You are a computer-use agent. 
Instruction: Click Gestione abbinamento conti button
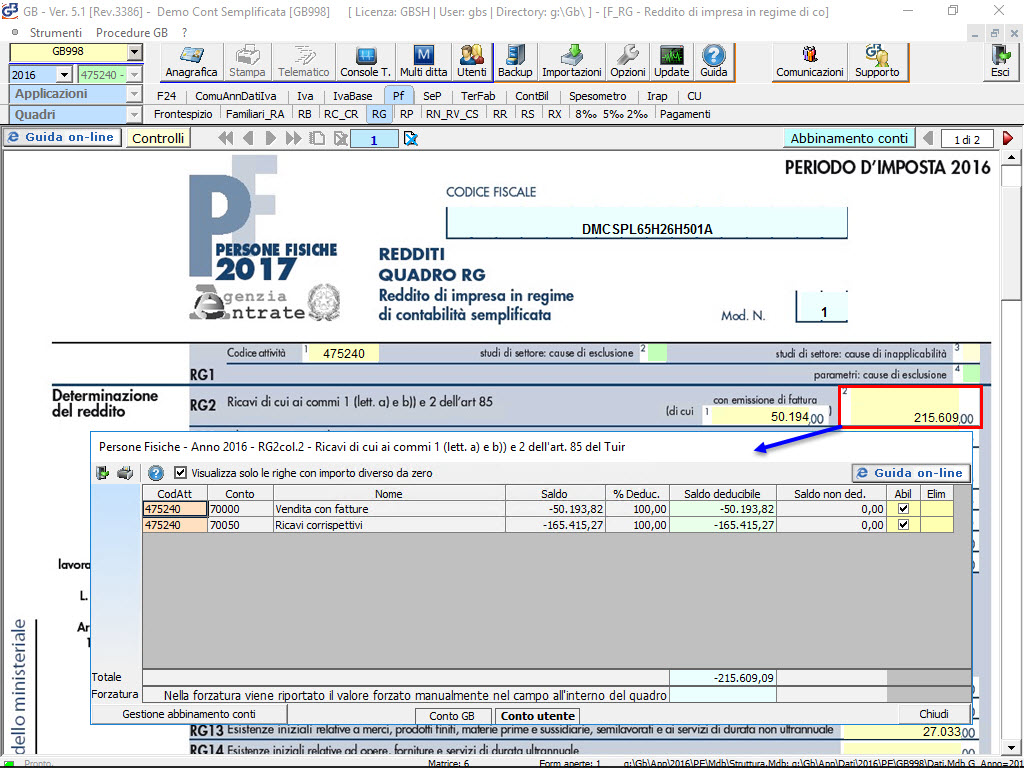189,714
